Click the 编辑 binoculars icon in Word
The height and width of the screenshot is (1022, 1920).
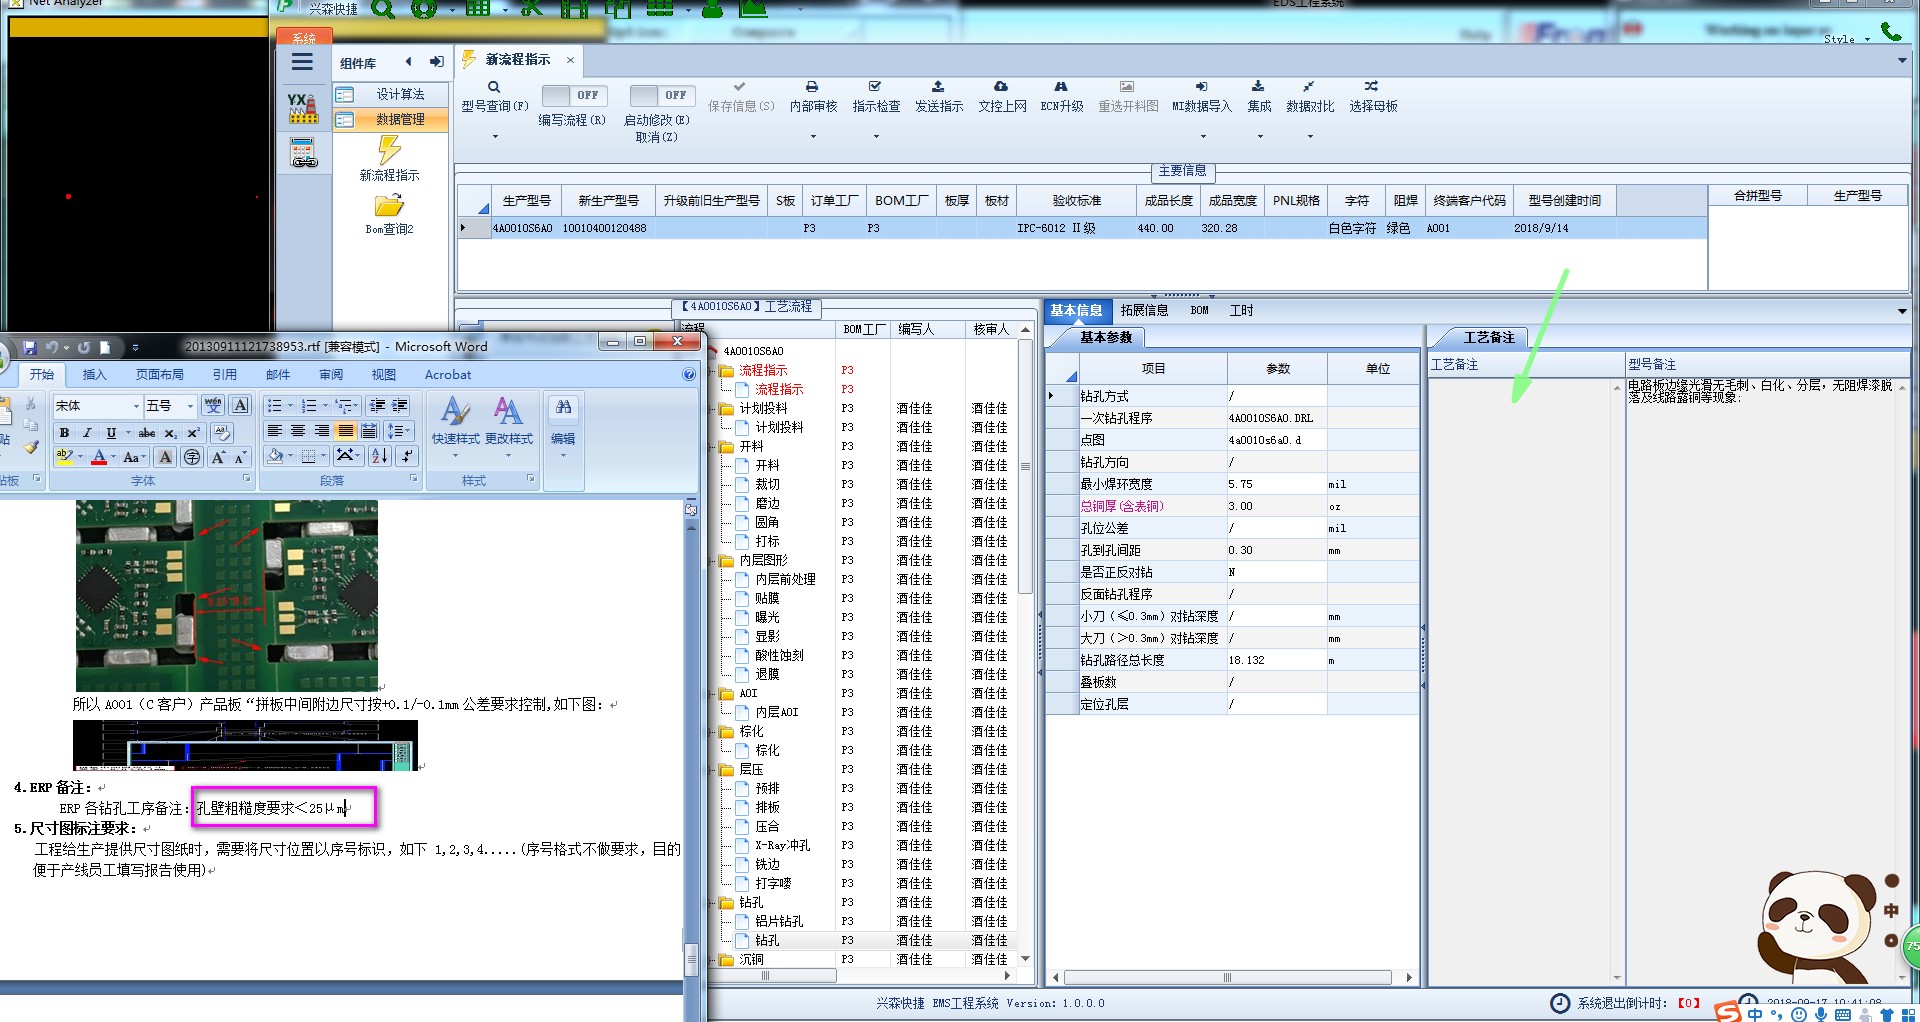(563, 407)
